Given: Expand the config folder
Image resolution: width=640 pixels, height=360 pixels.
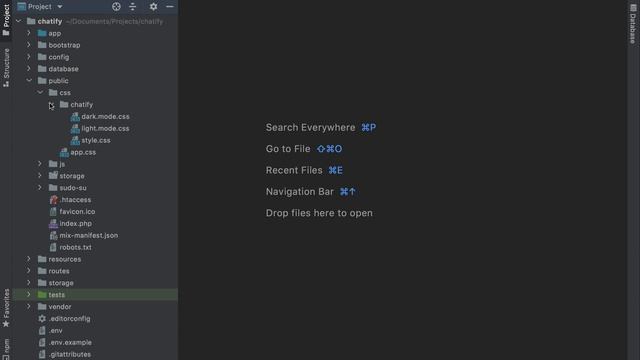Looking at the screenshot, I should (29, 57).
